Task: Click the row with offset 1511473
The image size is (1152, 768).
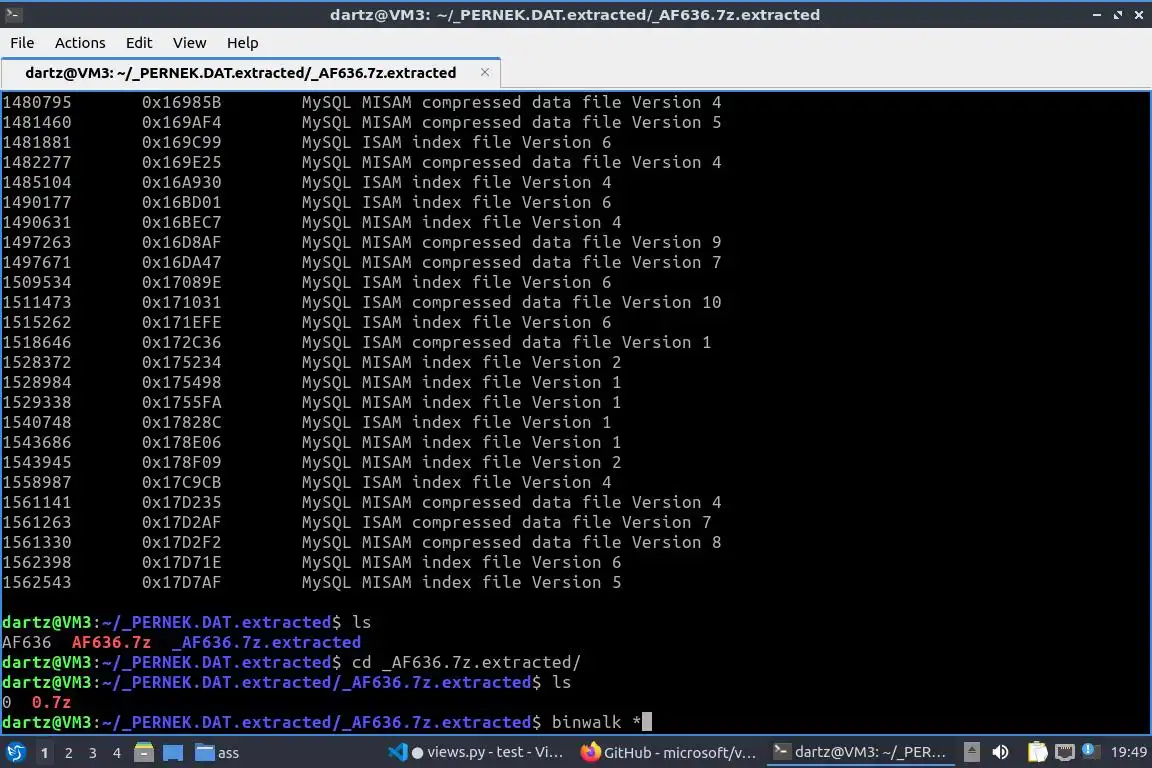Action: tap(361, 302)
